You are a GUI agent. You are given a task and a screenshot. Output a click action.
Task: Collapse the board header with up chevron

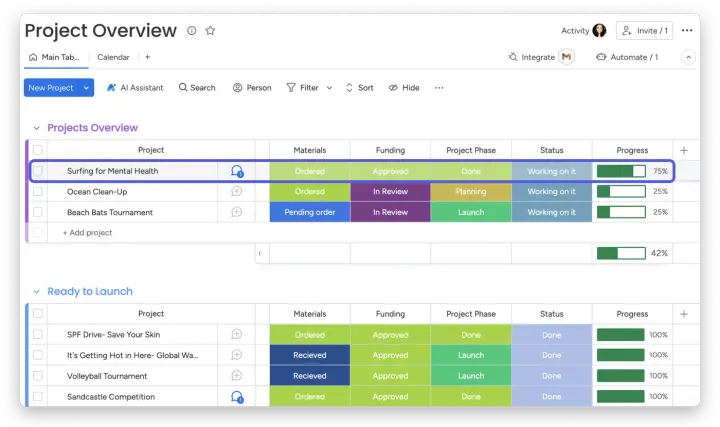pyautogui.click(x=688, y=57)
